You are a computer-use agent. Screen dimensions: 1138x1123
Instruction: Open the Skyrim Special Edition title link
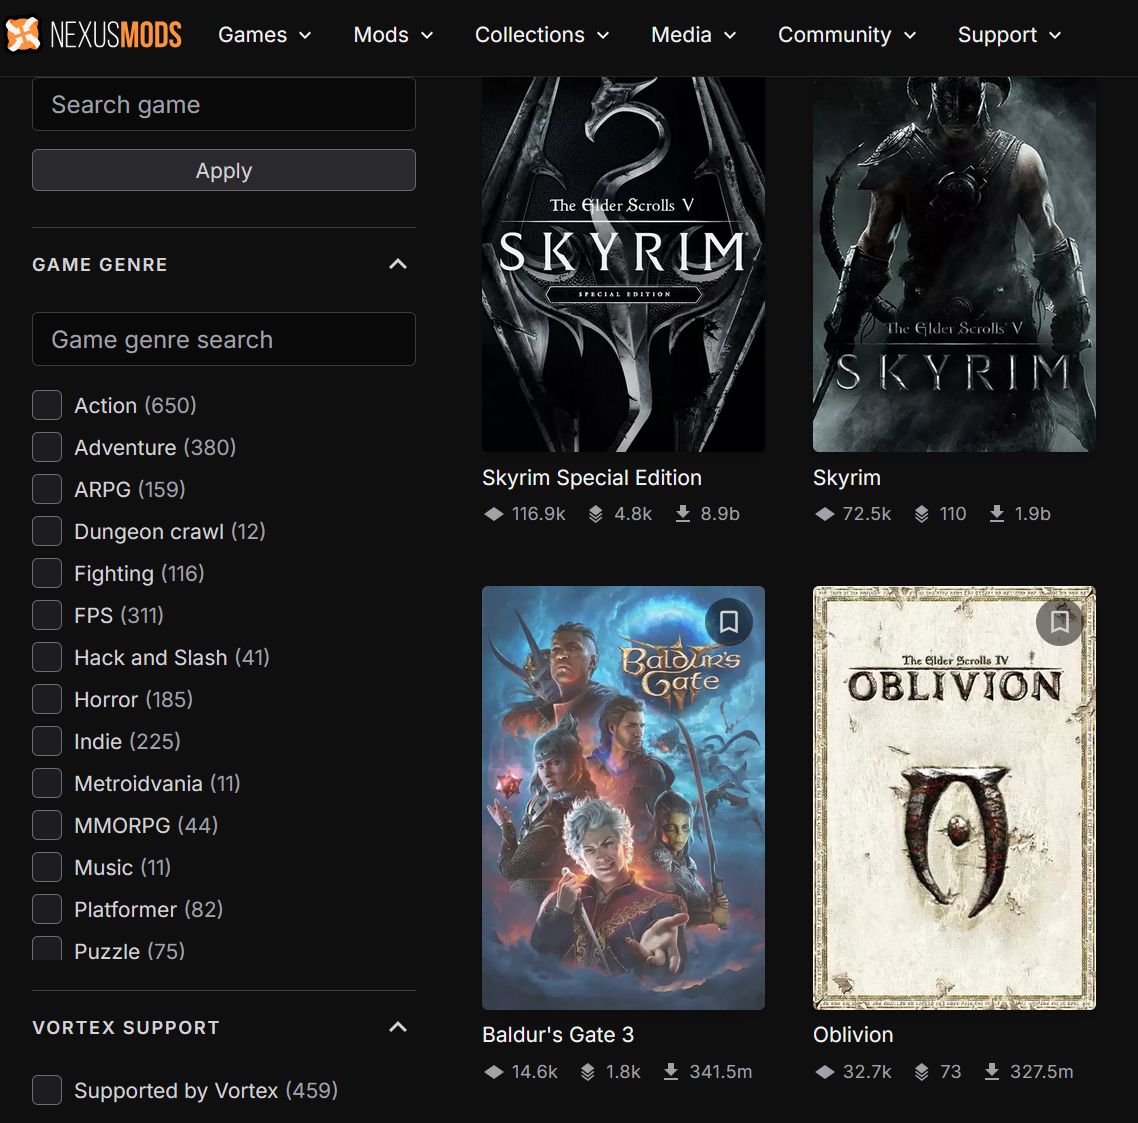click(x=591, y=478)
